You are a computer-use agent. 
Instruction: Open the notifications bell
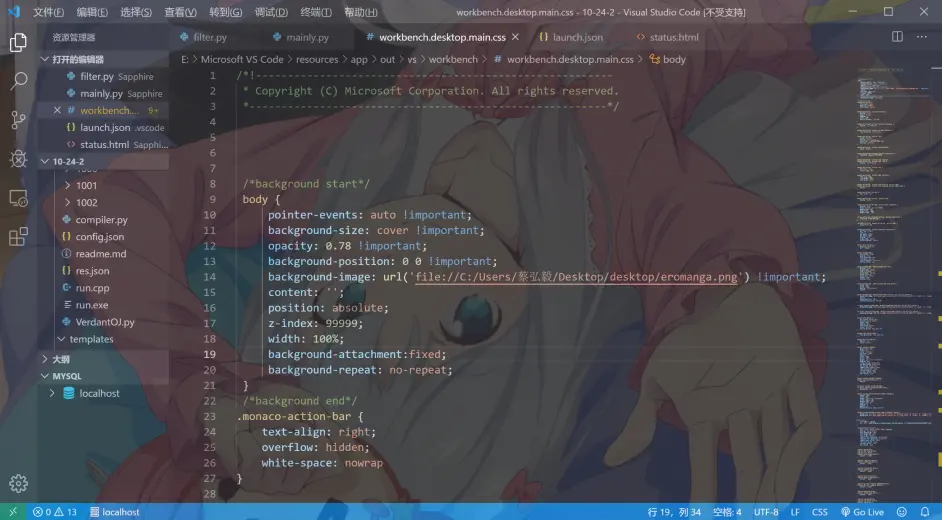(925, 512)
